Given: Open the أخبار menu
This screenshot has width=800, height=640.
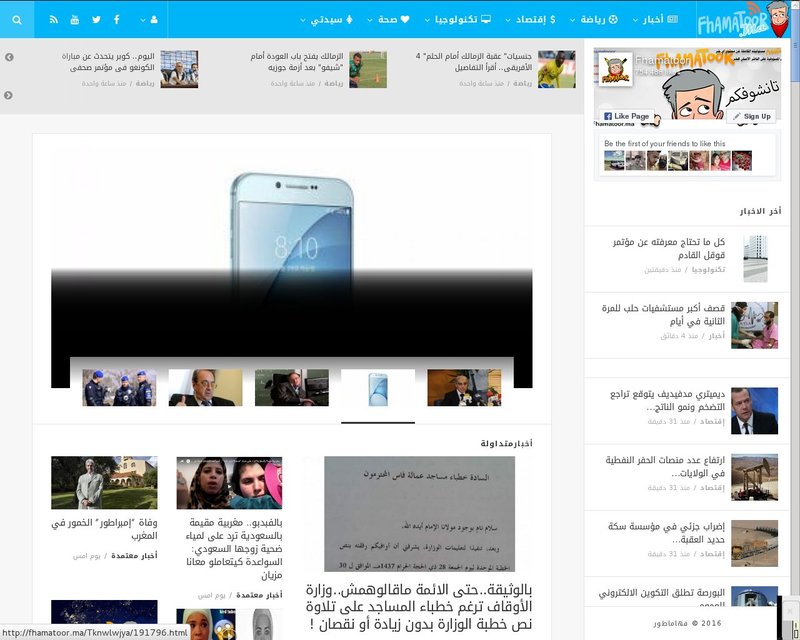Looking at the screenshot, I should pyautogui.click(x=660, y=19).
